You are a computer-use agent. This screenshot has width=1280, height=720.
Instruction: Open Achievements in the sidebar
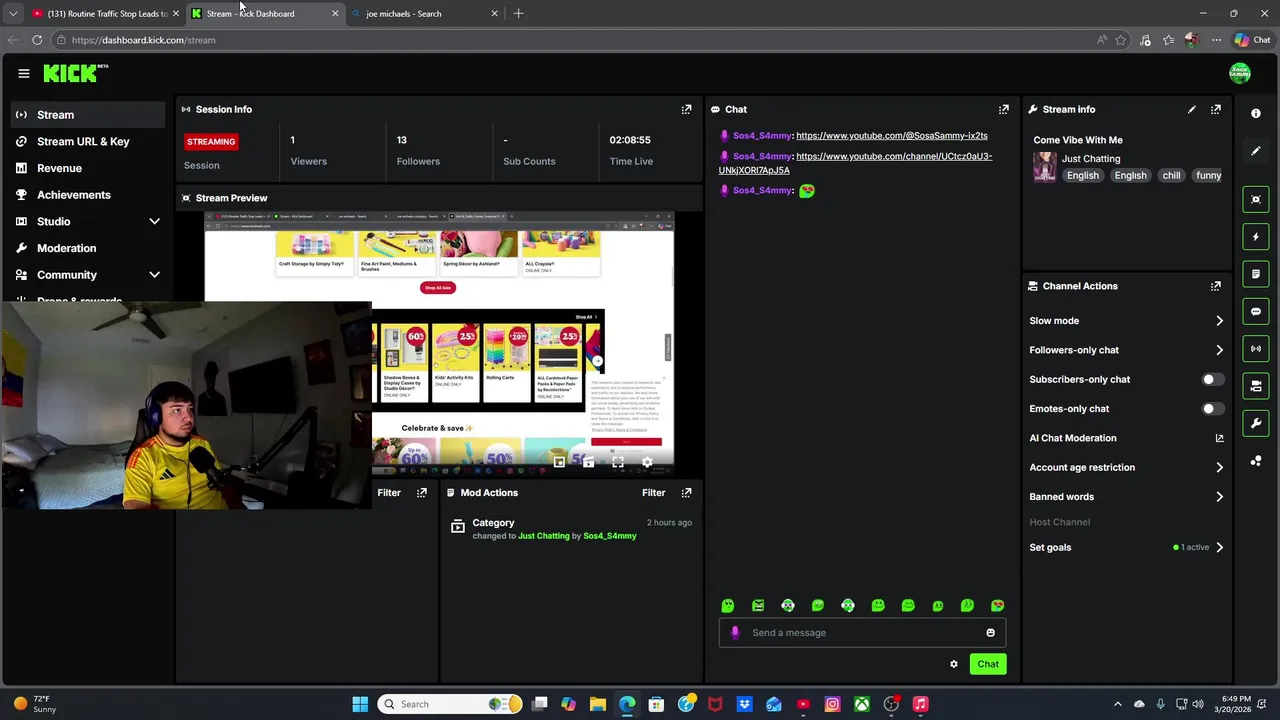click(x=88, y=195)
